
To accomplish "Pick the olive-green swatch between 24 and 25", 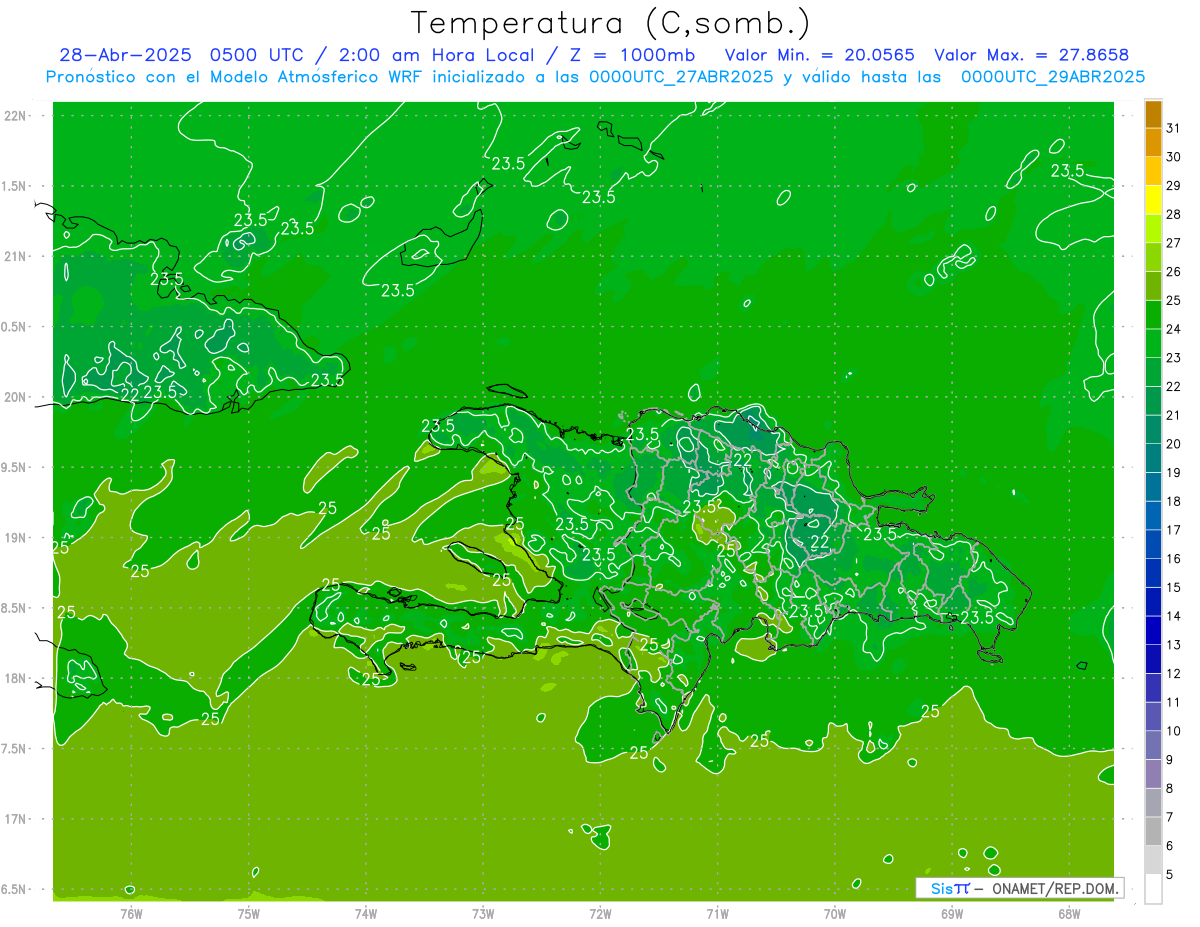I will coord(1153,315).
